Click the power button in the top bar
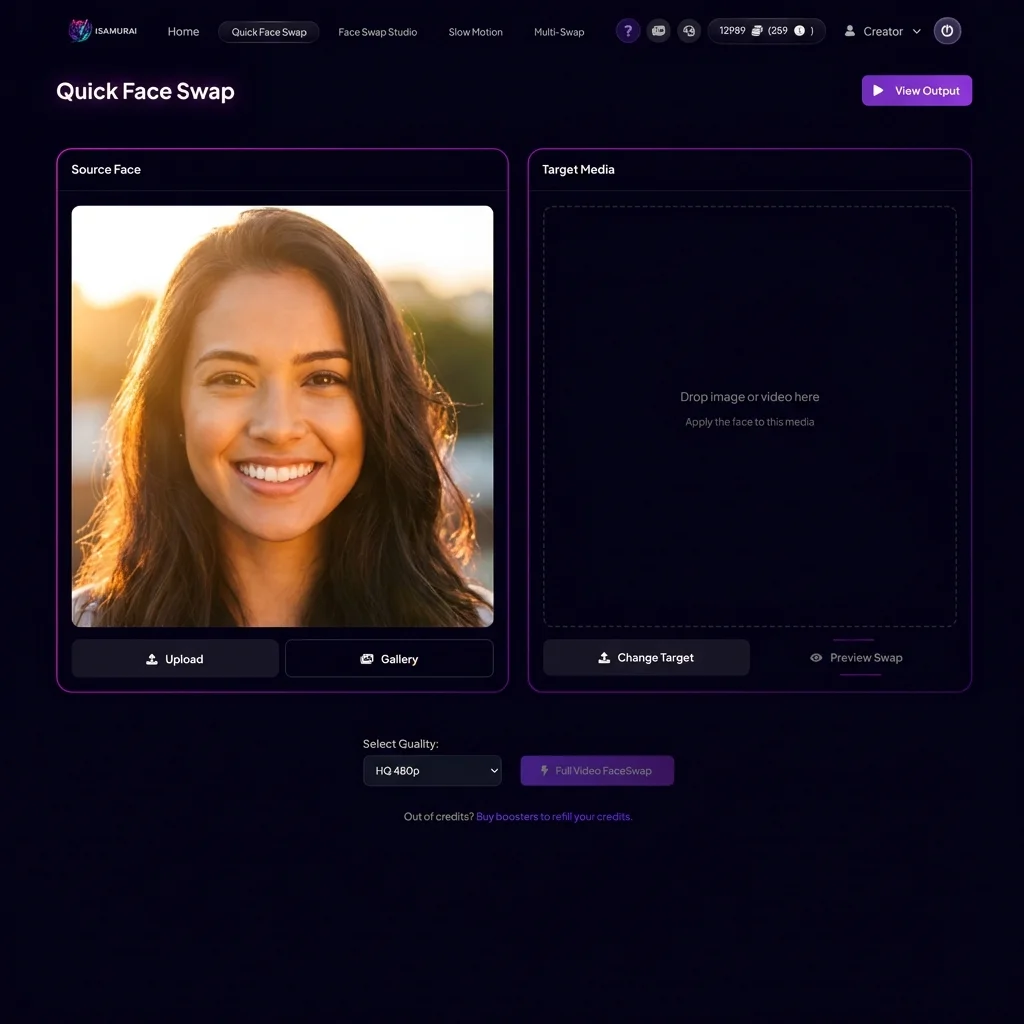The image size is (1024, 1024). click(946, 31)
